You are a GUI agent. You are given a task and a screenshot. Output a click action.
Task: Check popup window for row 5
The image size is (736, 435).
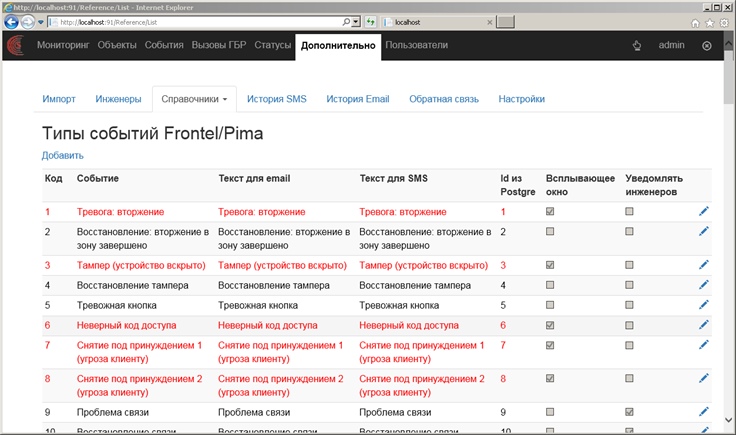click(x=550, y=305)
